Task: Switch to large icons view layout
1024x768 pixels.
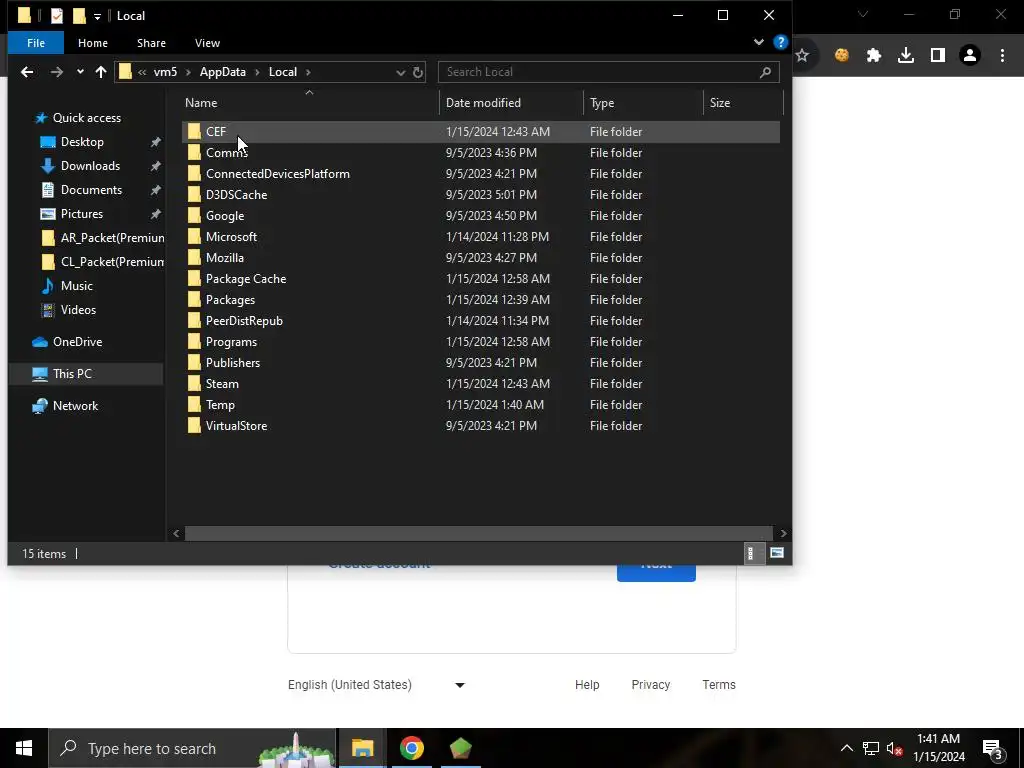Action: click(776, 554)
